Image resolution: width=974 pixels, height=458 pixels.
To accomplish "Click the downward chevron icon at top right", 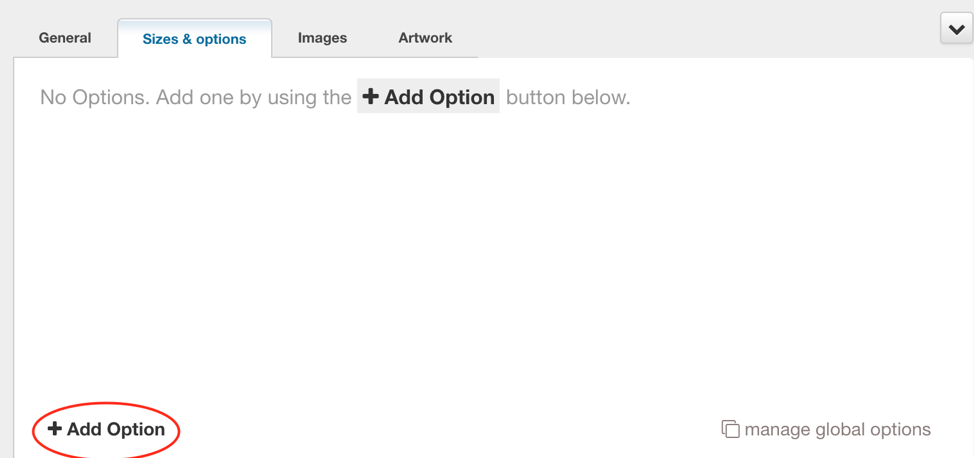I will pos(957,29).
